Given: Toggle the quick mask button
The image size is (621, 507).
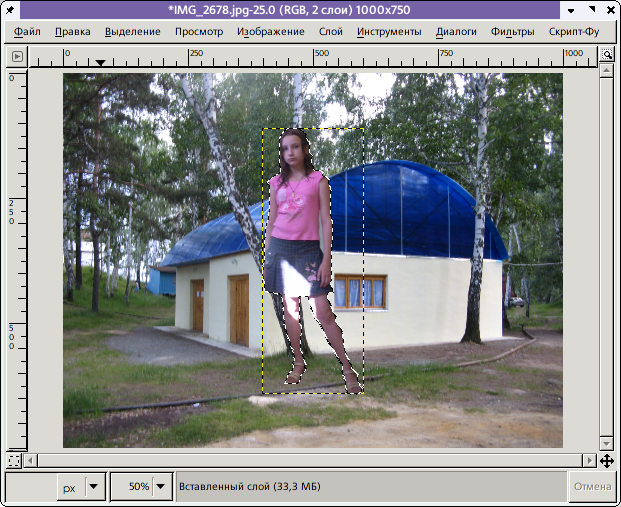Looking at the screenshot, I should [14, 461].
